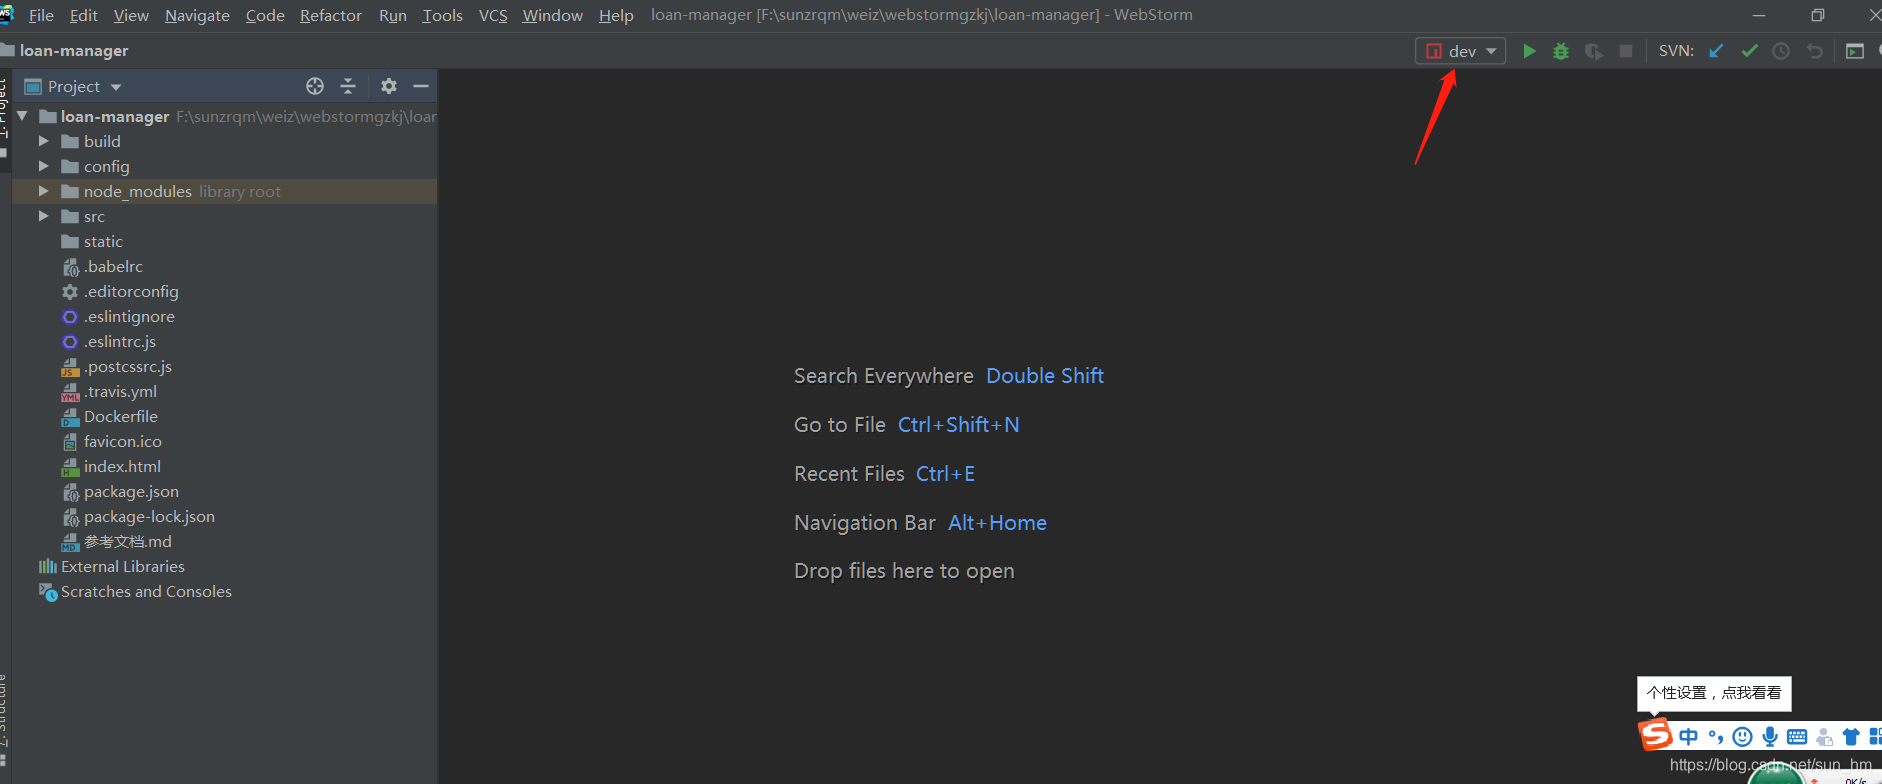Start Sogou voice input microphone

(1770, 737)
